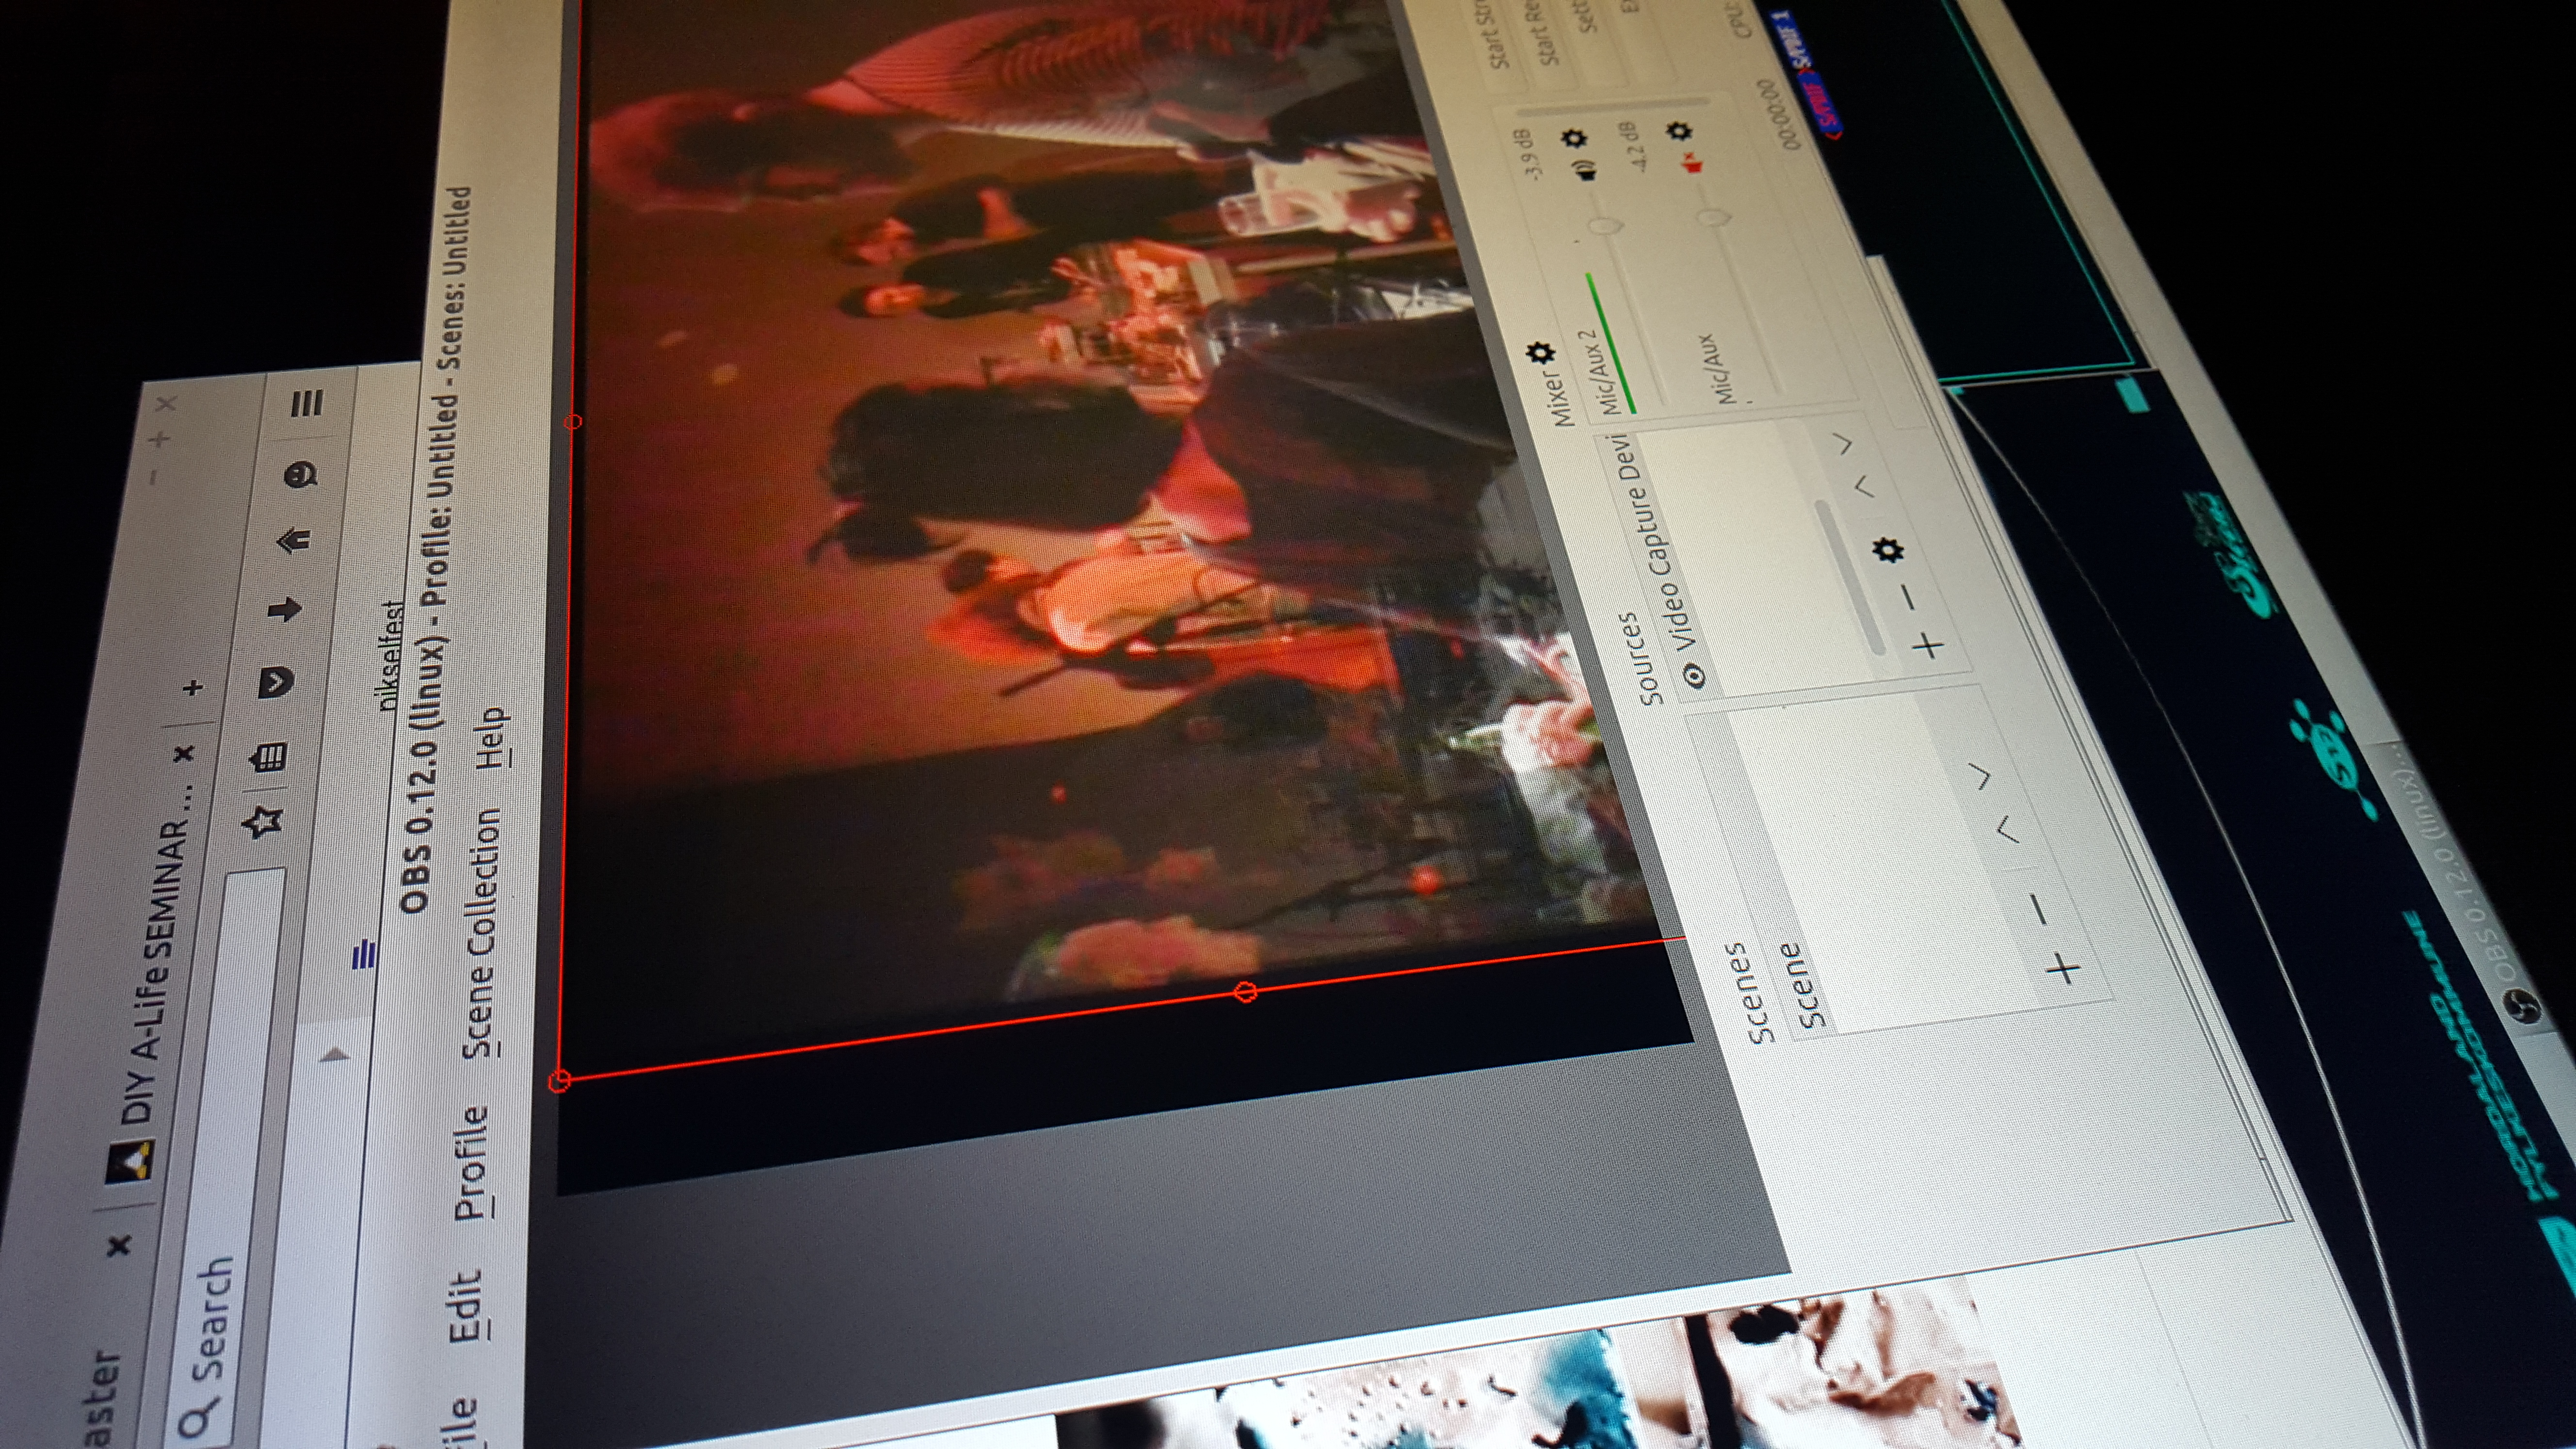Add new scene with plus button

coord(2062,968)
